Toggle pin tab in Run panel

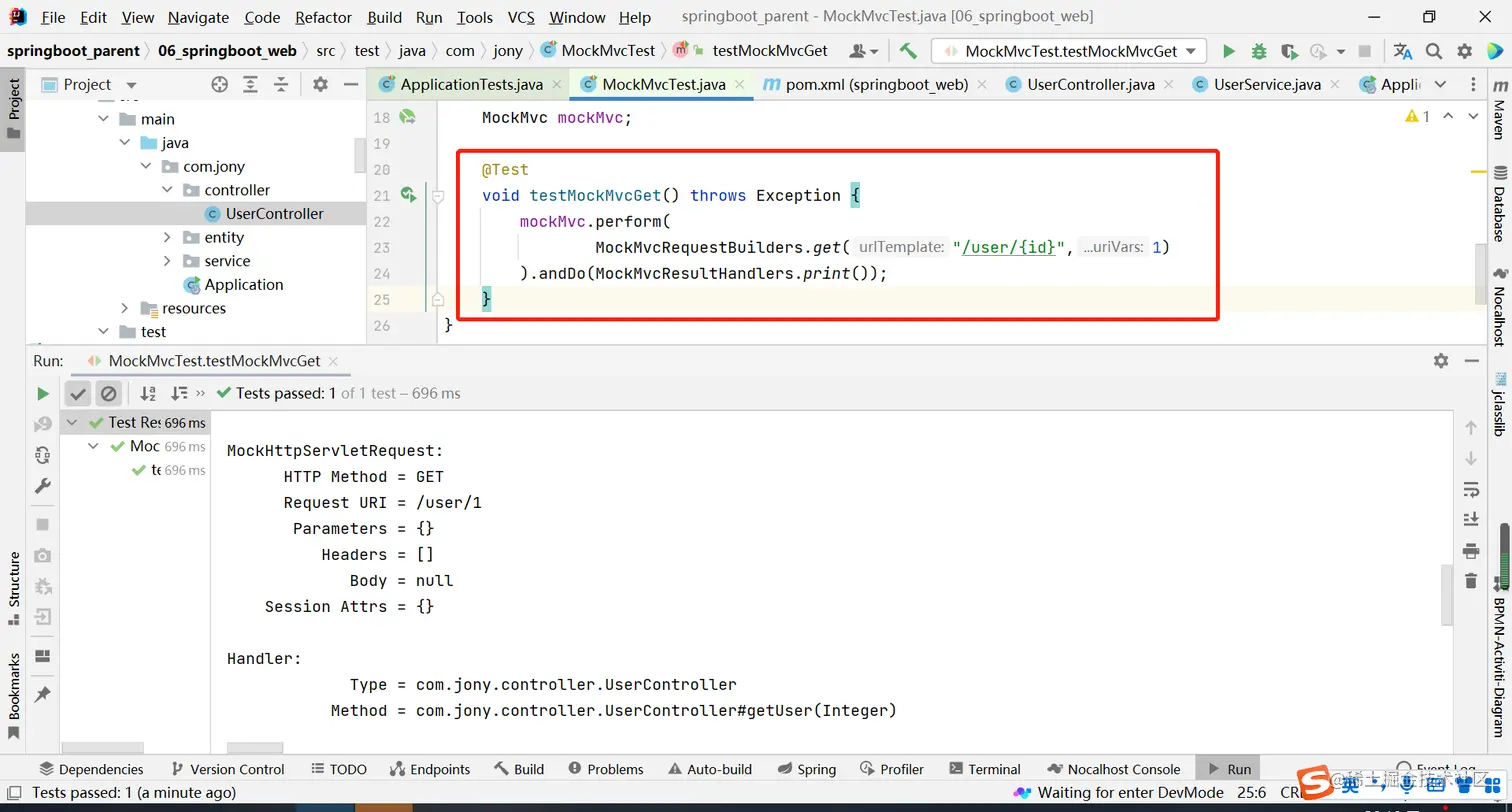pyautogui.click(x=43, y=694)
